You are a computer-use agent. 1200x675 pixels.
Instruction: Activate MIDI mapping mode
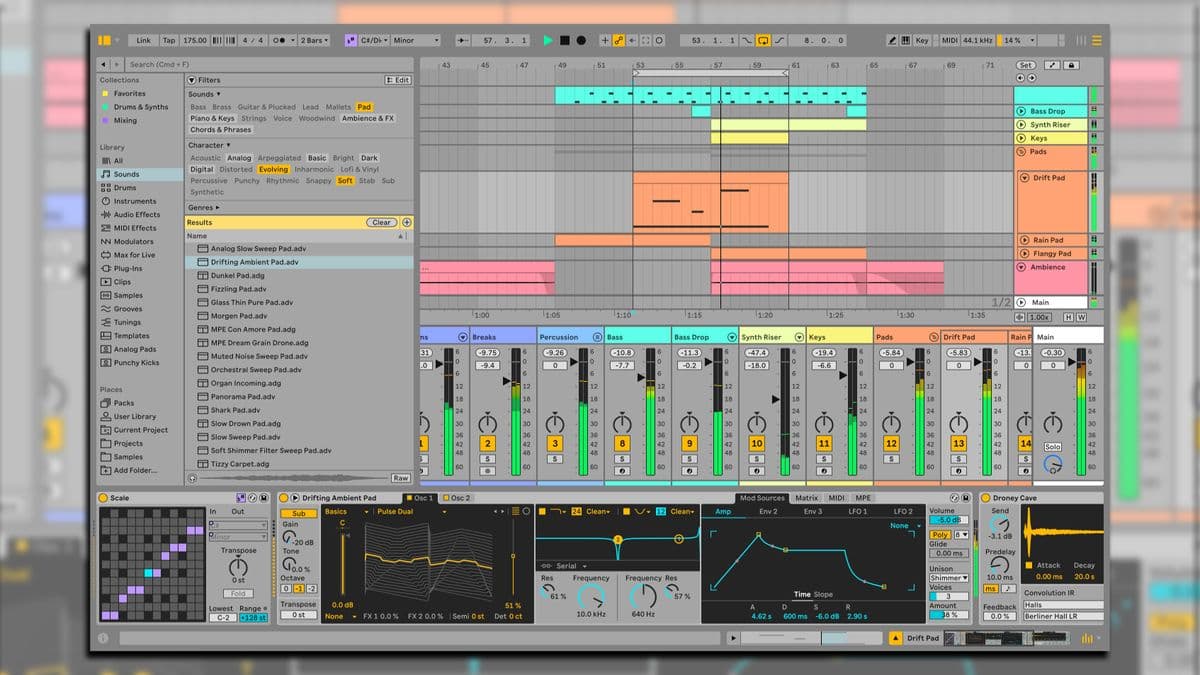[x=949, y=40]
